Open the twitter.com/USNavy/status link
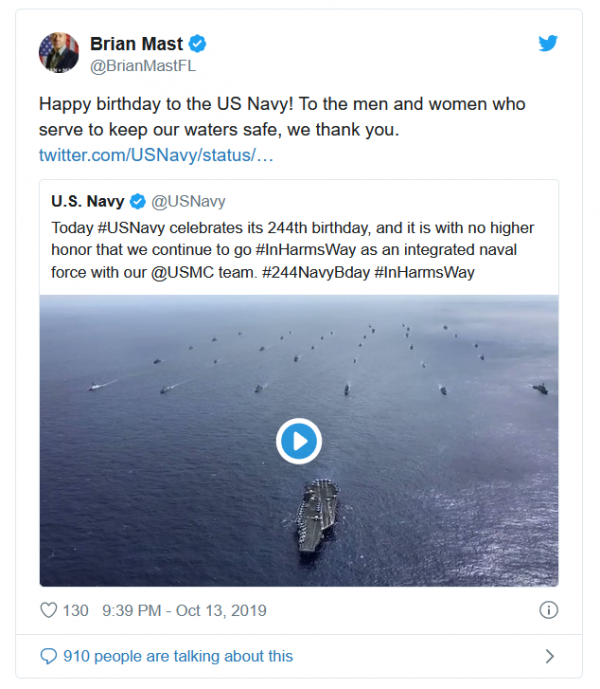This screenshot has height=689, width=600. click(x=156, y=155)
